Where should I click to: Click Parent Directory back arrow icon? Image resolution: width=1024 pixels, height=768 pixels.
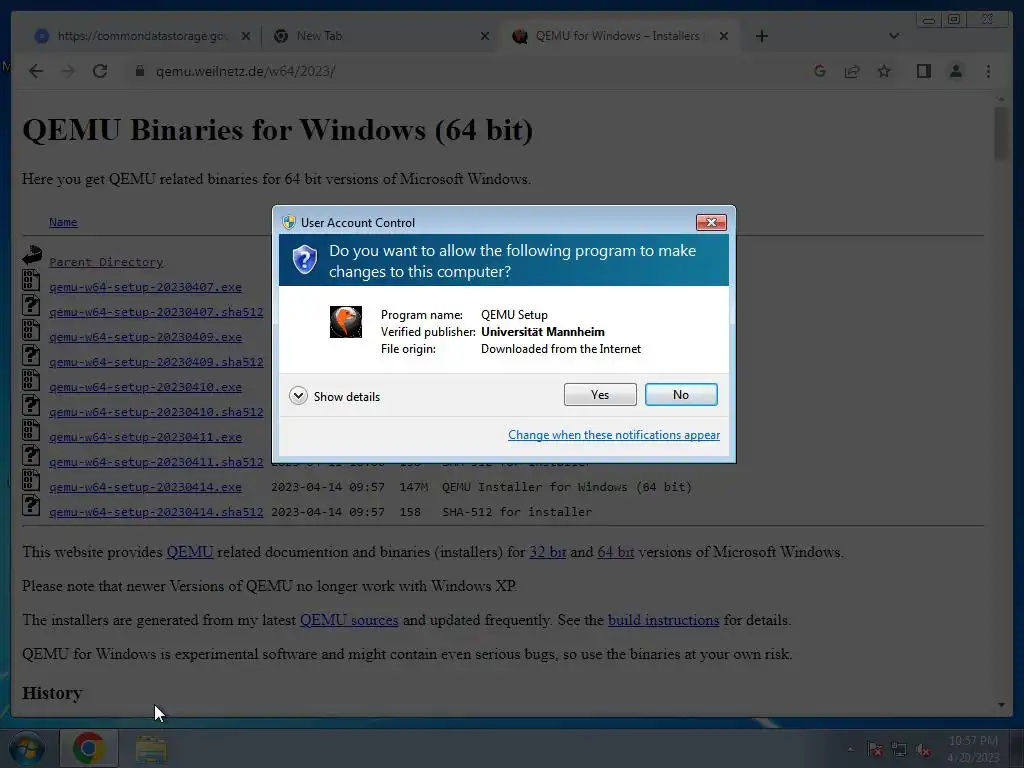[31, 255]
